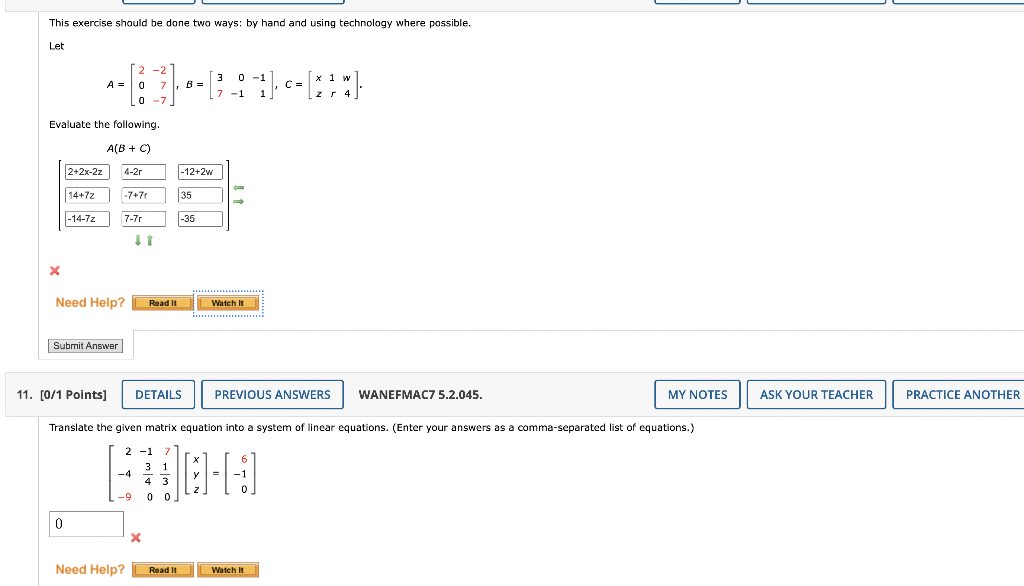The image size is (1024, 586).
Task: Click the green up arrow to remove a row
Action: tap(150, 238)
